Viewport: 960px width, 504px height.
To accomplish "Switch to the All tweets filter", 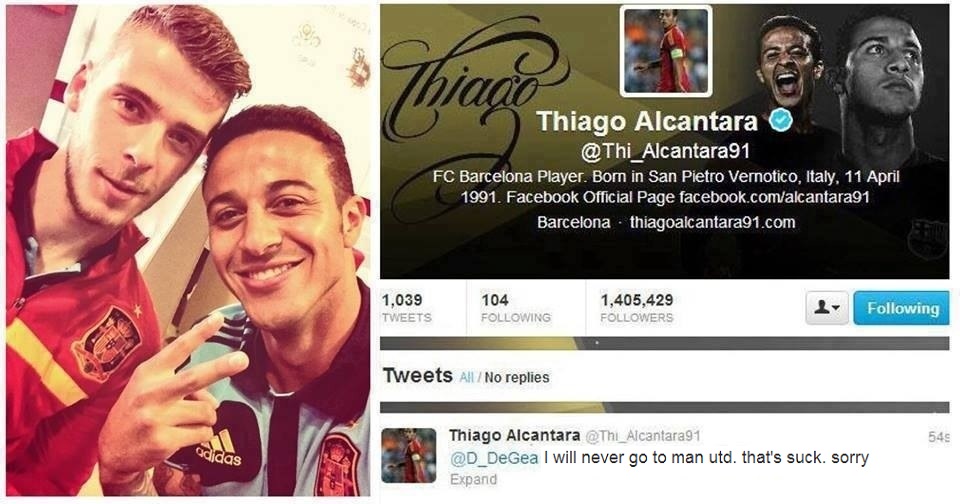I will pyautogui.click(x=467, y=377).
